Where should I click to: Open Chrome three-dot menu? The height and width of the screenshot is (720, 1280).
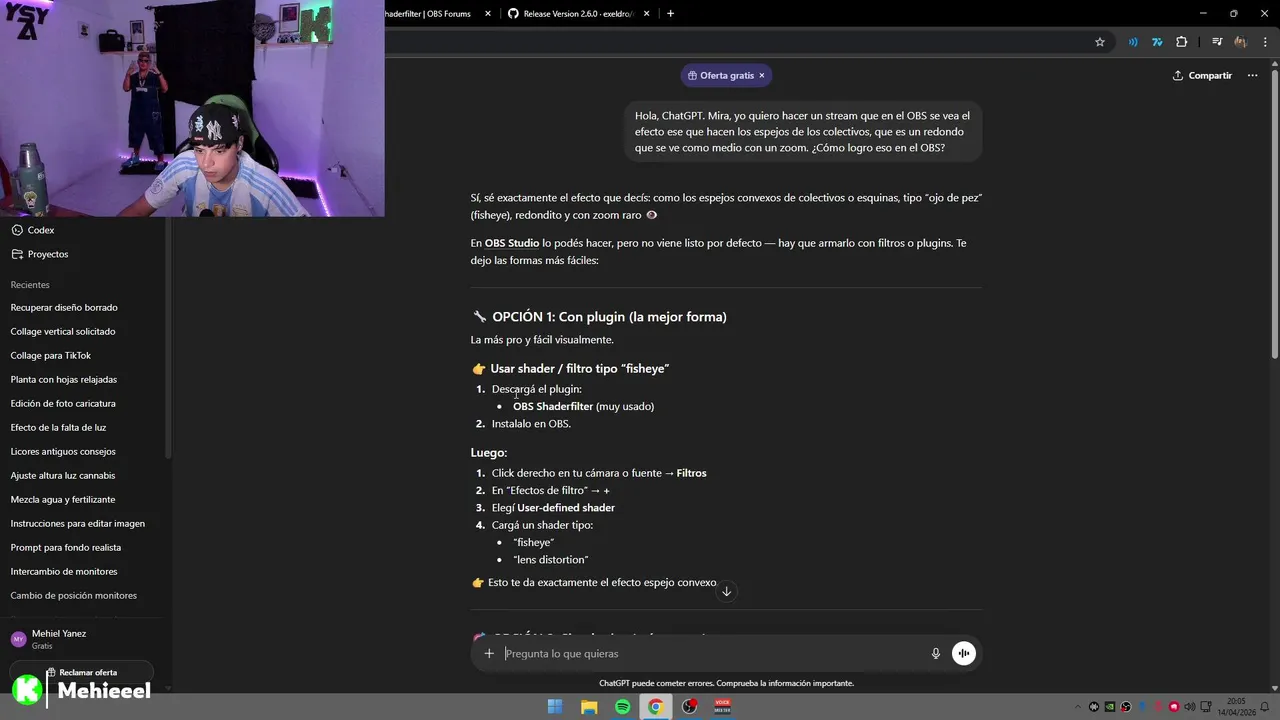pyautogui.click(x=1265, y=42)
